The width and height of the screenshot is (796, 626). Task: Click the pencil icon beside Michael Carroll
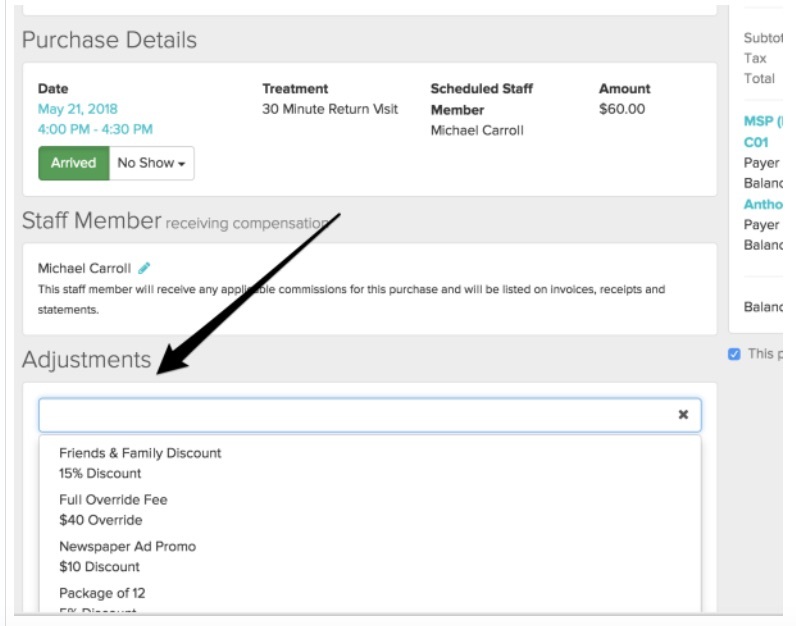click(x=145, y=268)
